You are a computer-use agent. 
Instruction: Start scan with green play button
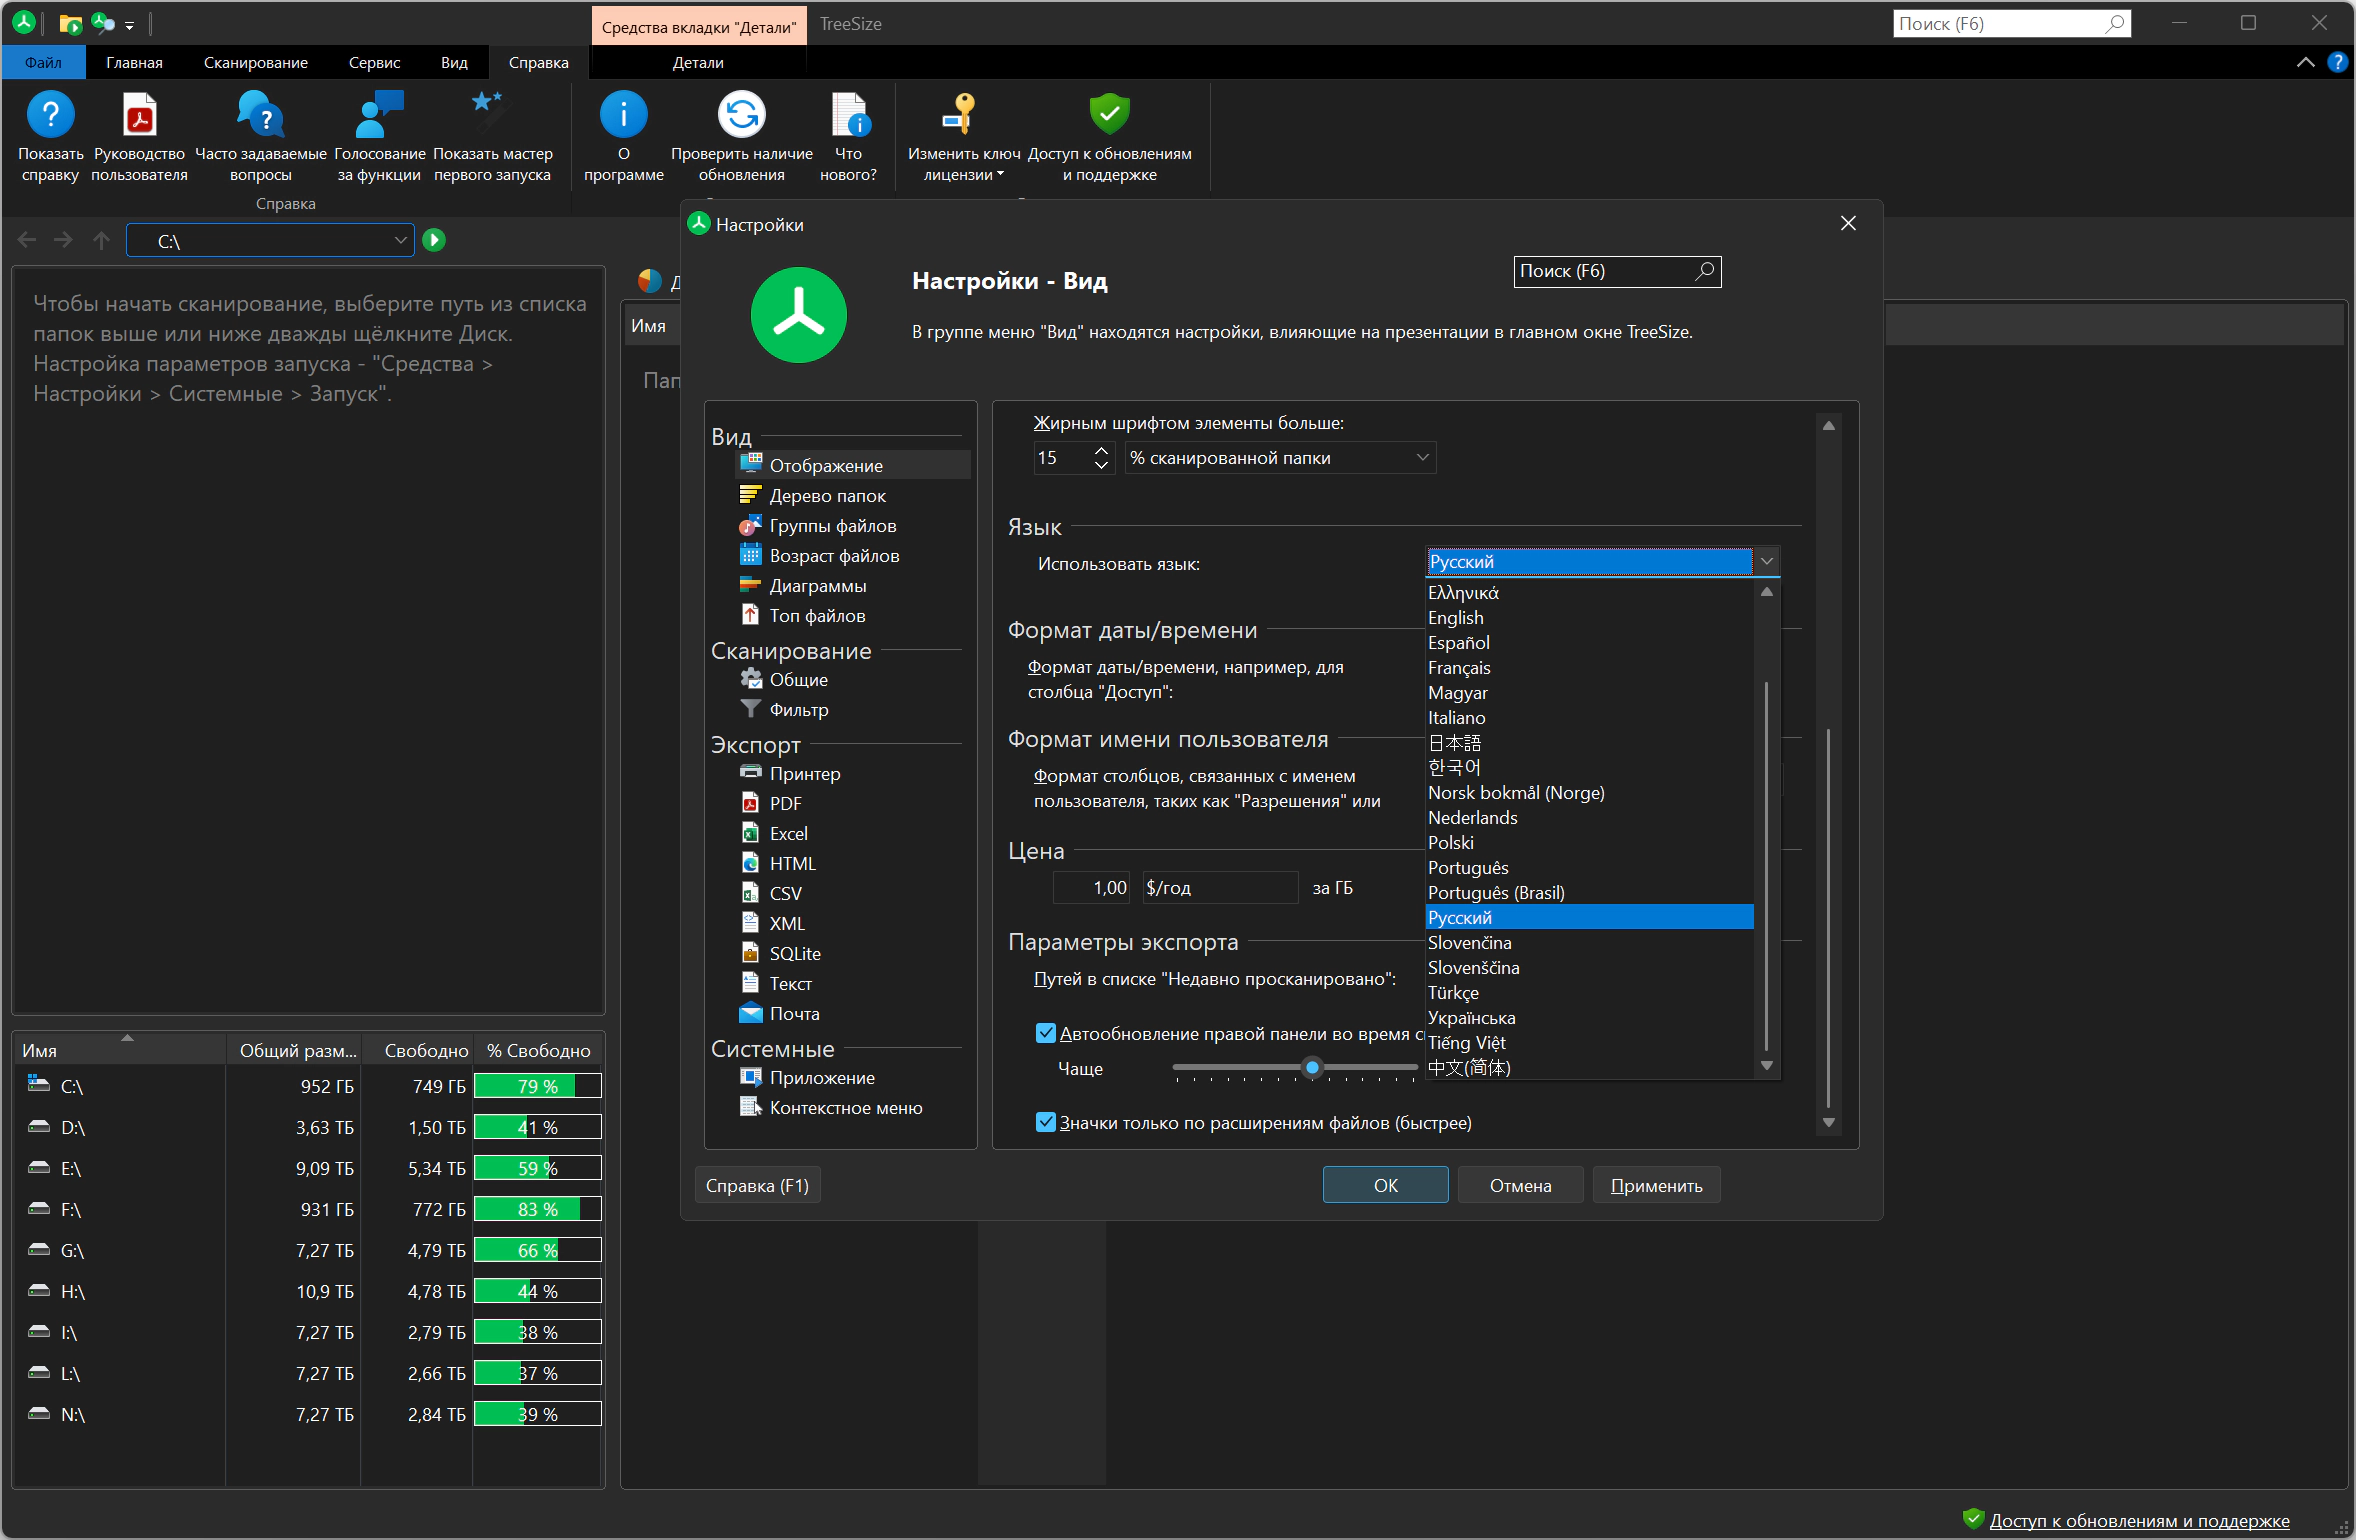(x=434, y=240)
